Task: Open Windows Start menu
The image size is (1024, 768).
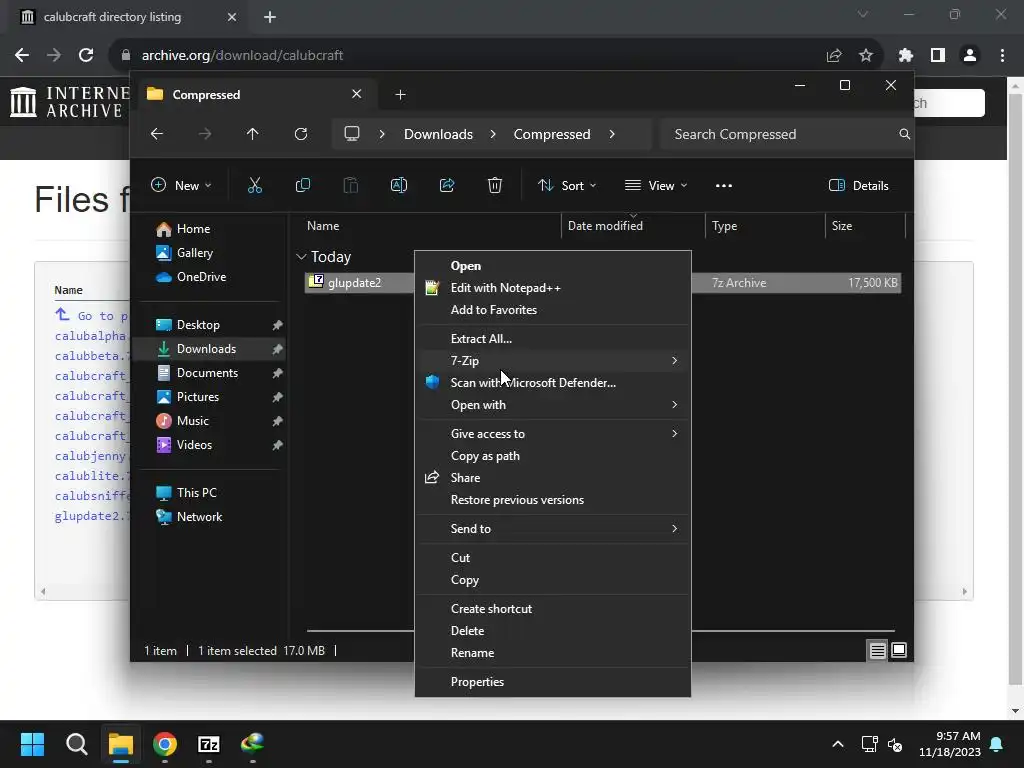Action: tap(32, 744)
